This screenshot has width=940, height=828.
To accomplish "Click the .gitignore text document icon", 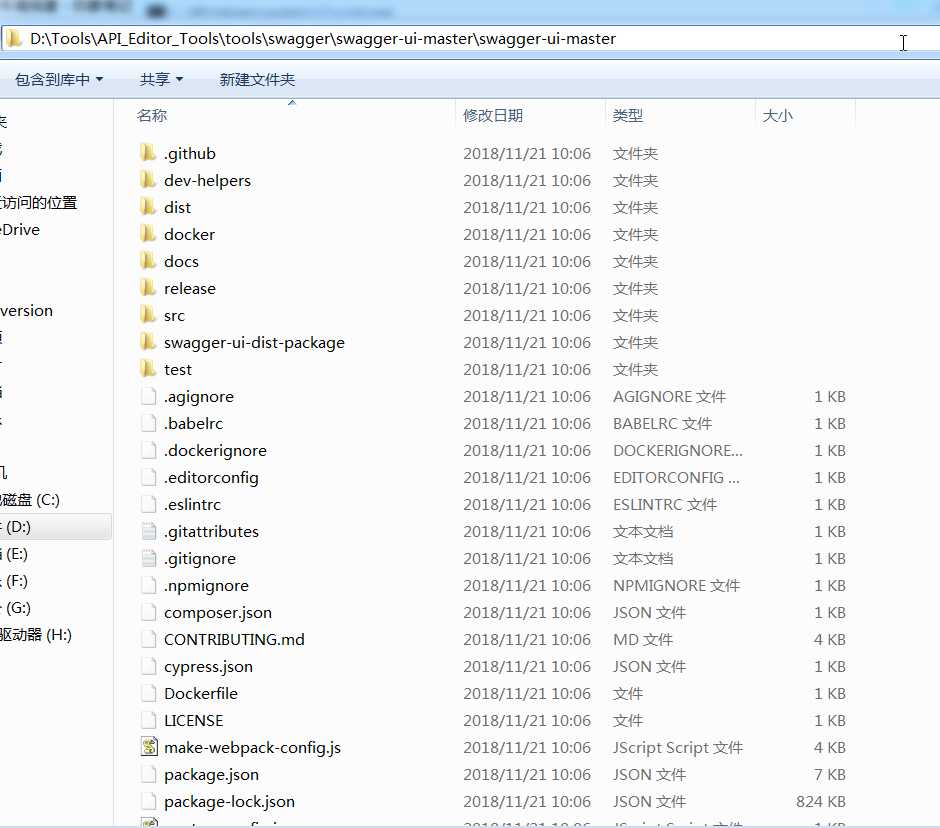I will pos(149,558).
